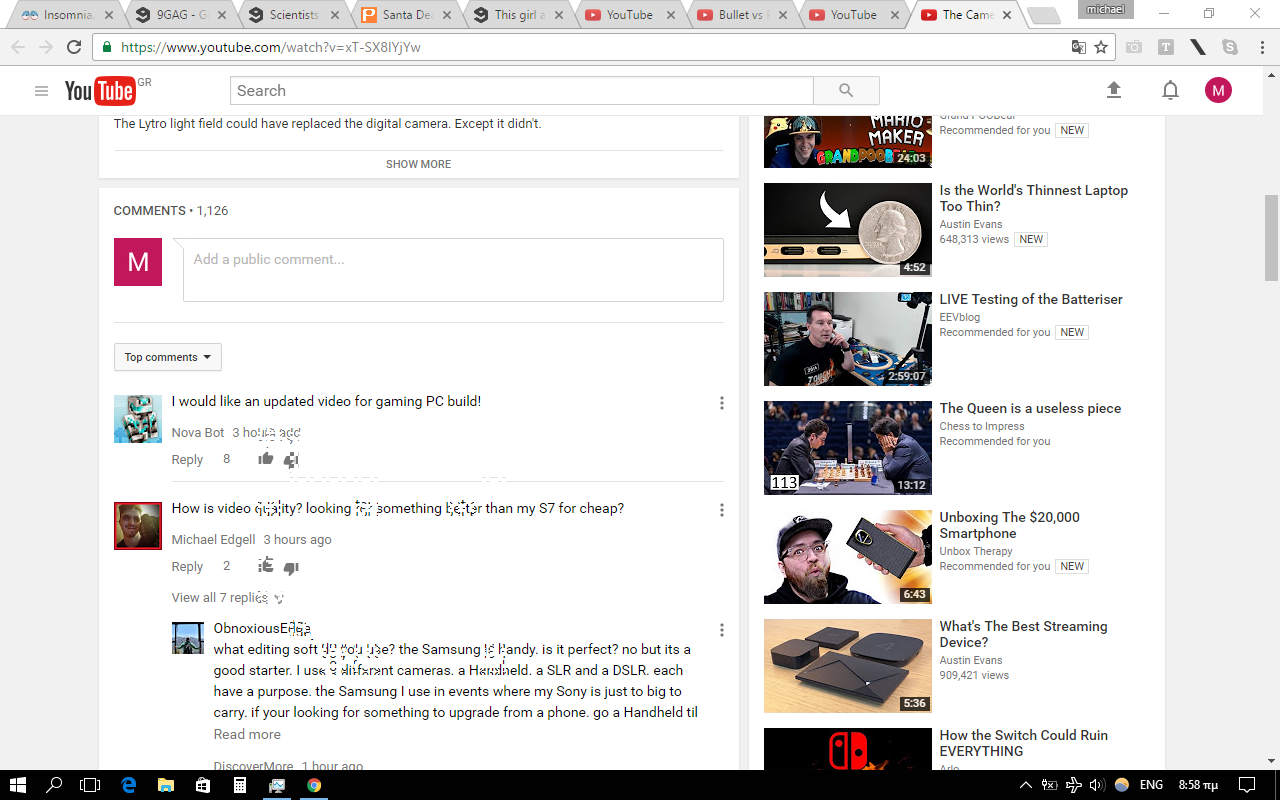Dislike Michael Edgell's comment
Image resolution: width=1280 pixels, height=800 pixels.
(x=291, y=567)
